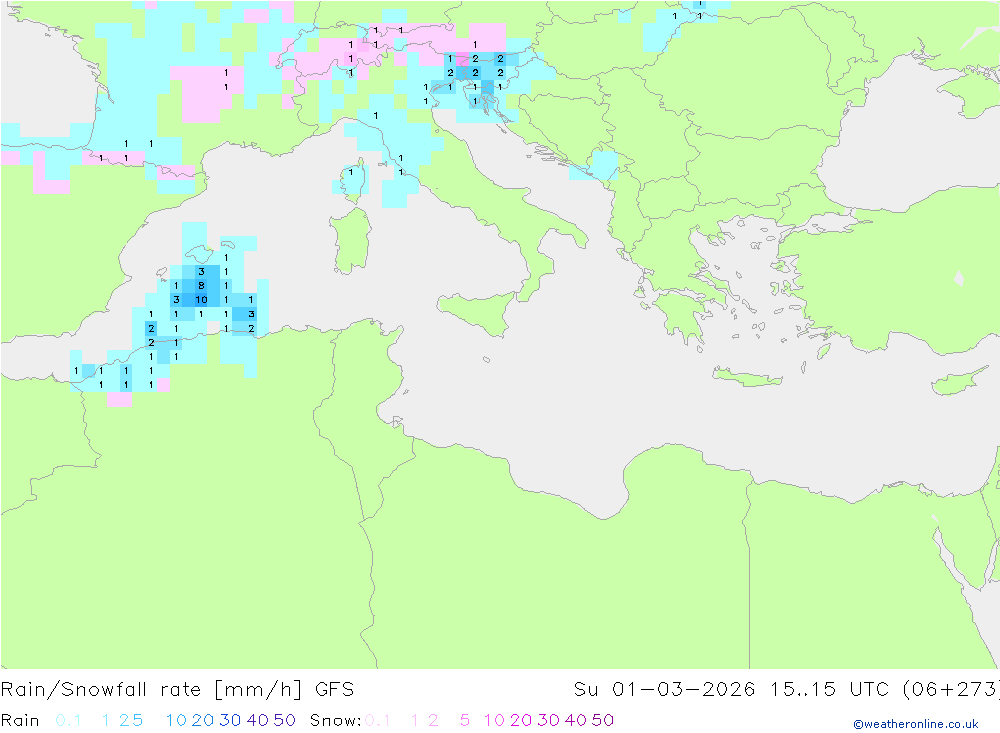The image size is (1000, 733).
Task: Select the snow legend value 50
Action: click(603, 720)
